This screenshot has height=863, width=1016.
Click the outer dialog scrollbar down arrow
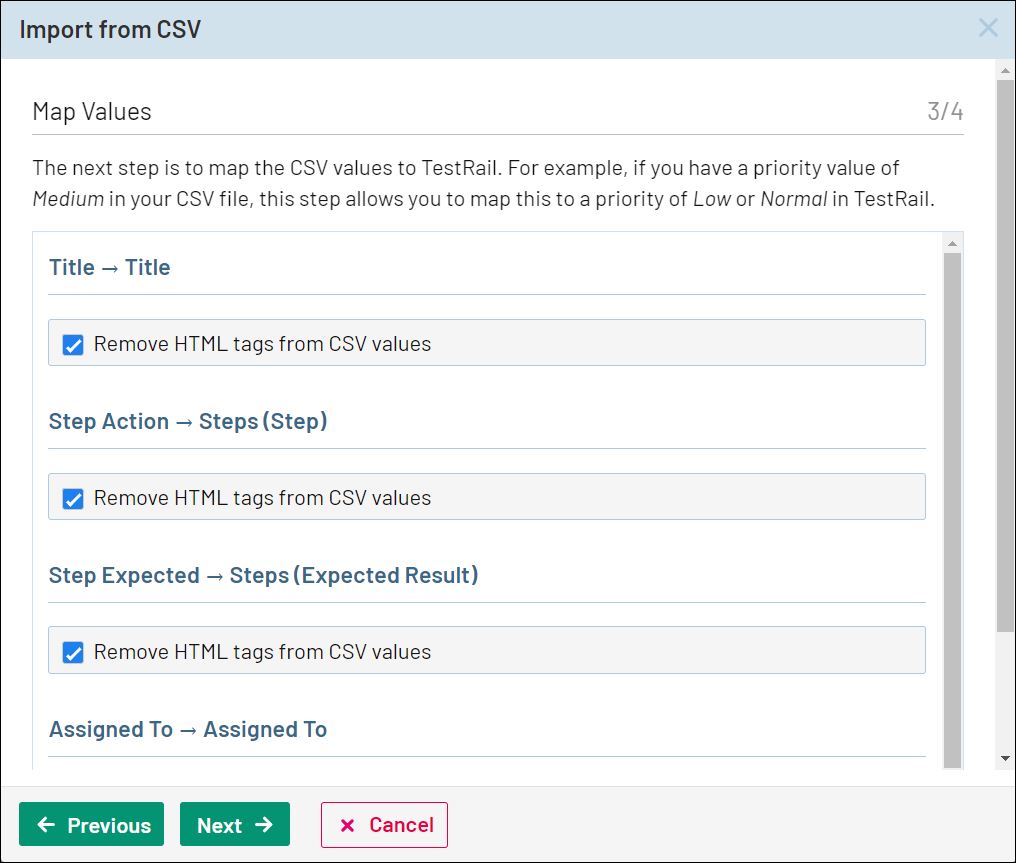click(1006, 759)
